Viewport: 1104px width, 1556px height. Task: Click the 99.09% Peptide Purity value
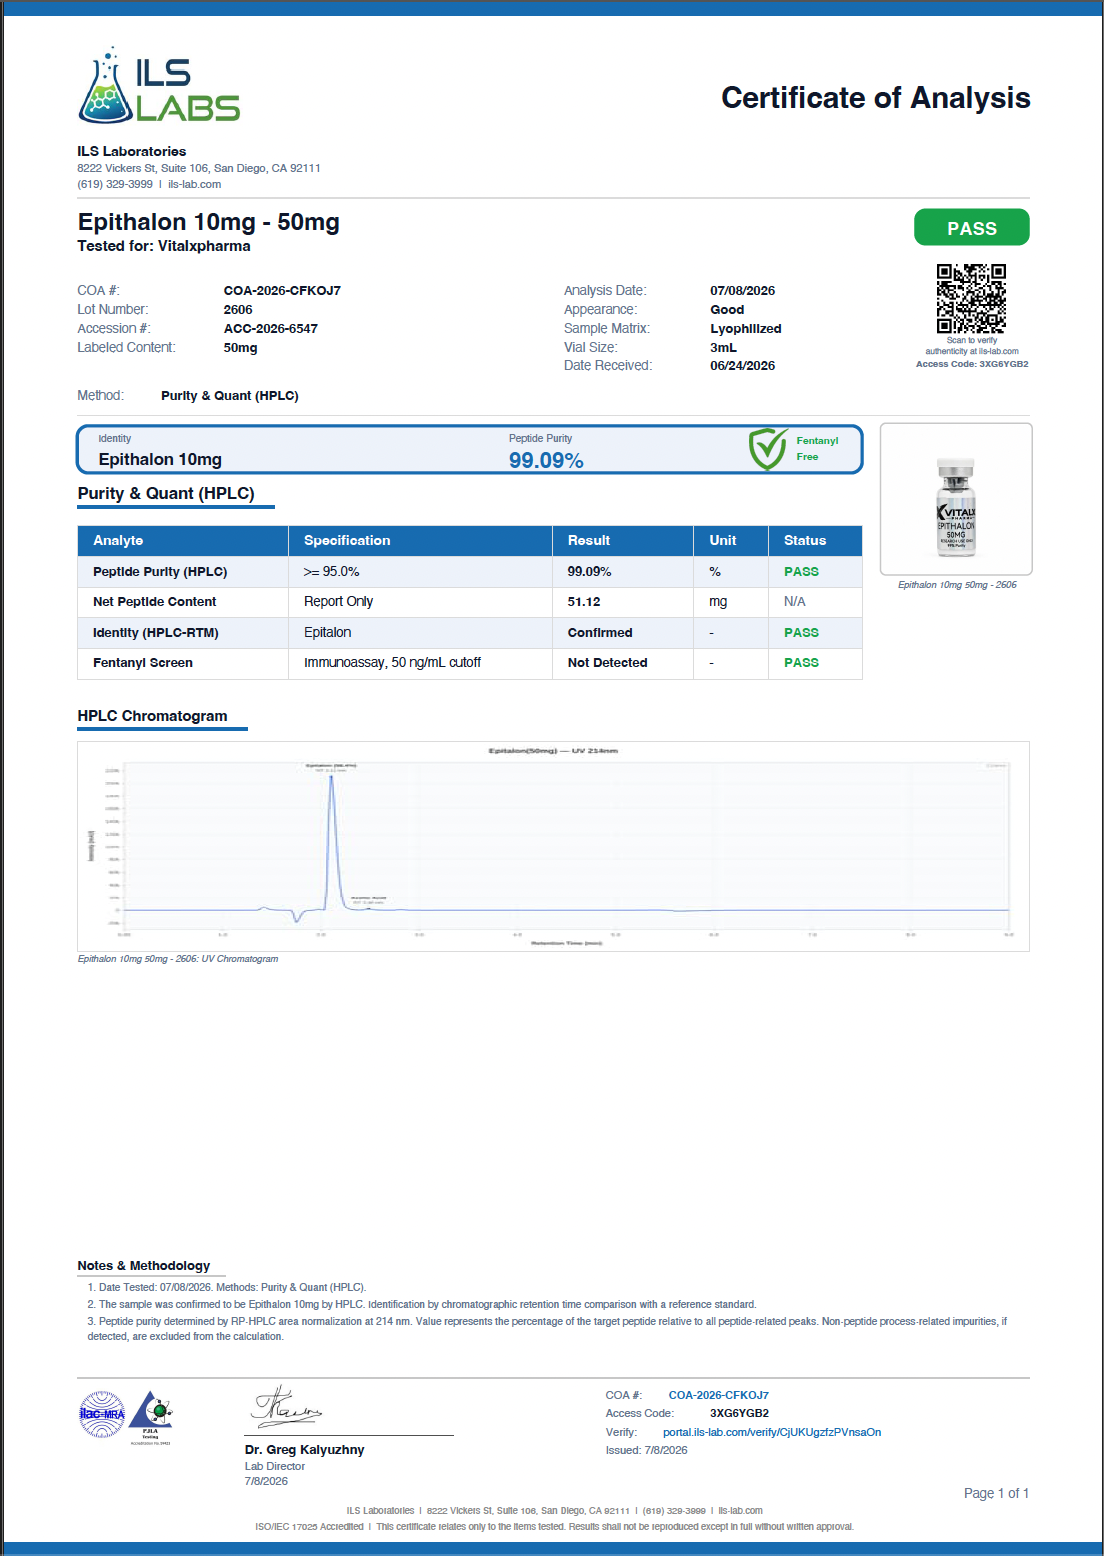546,460
